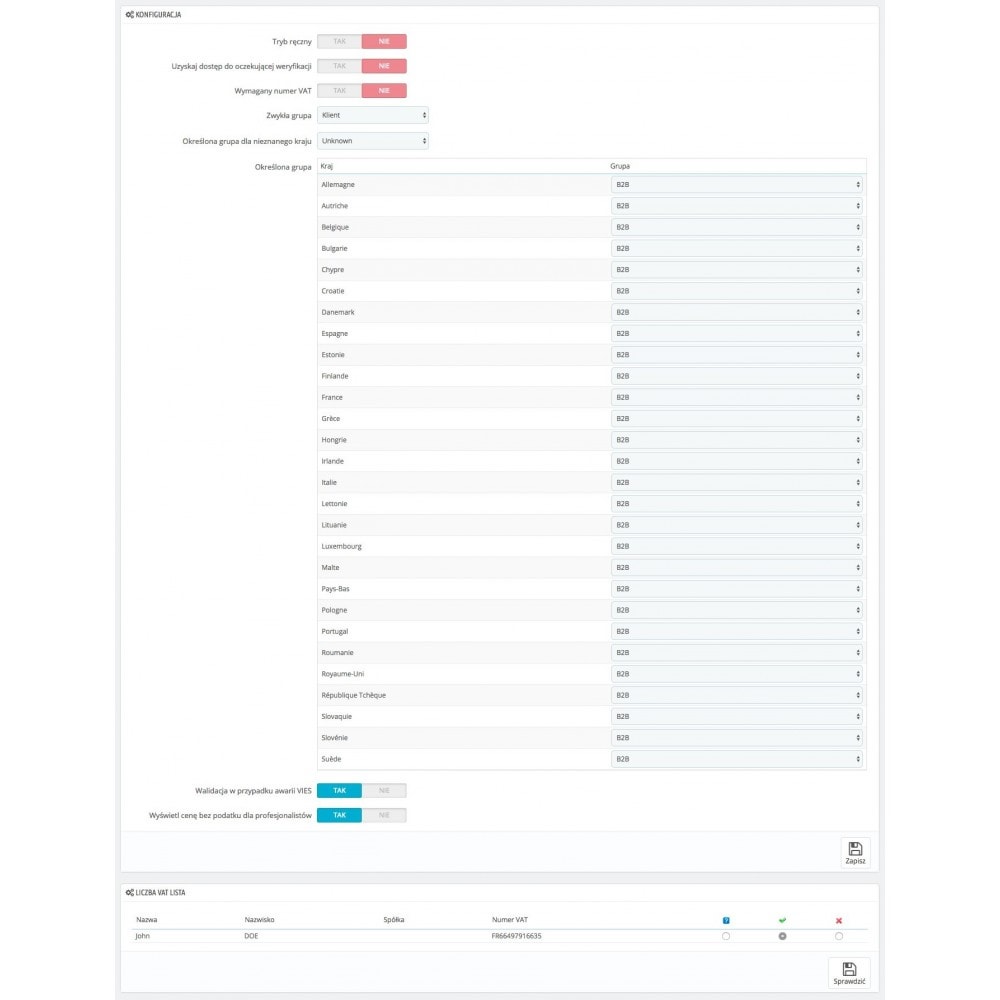This screenshot has width=1000, height=1000.
Task: Click the red X column icon
Action: (838, 920)
